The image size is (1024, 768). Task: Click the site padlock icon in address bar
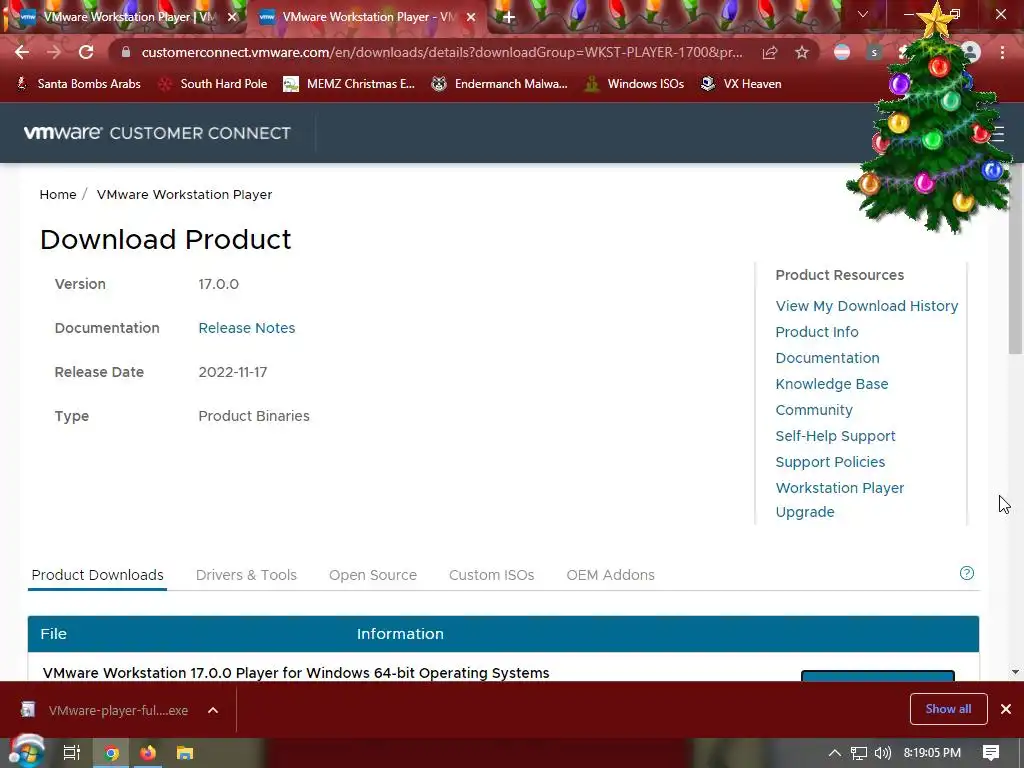pyautogui.click(x=126, y=52)
